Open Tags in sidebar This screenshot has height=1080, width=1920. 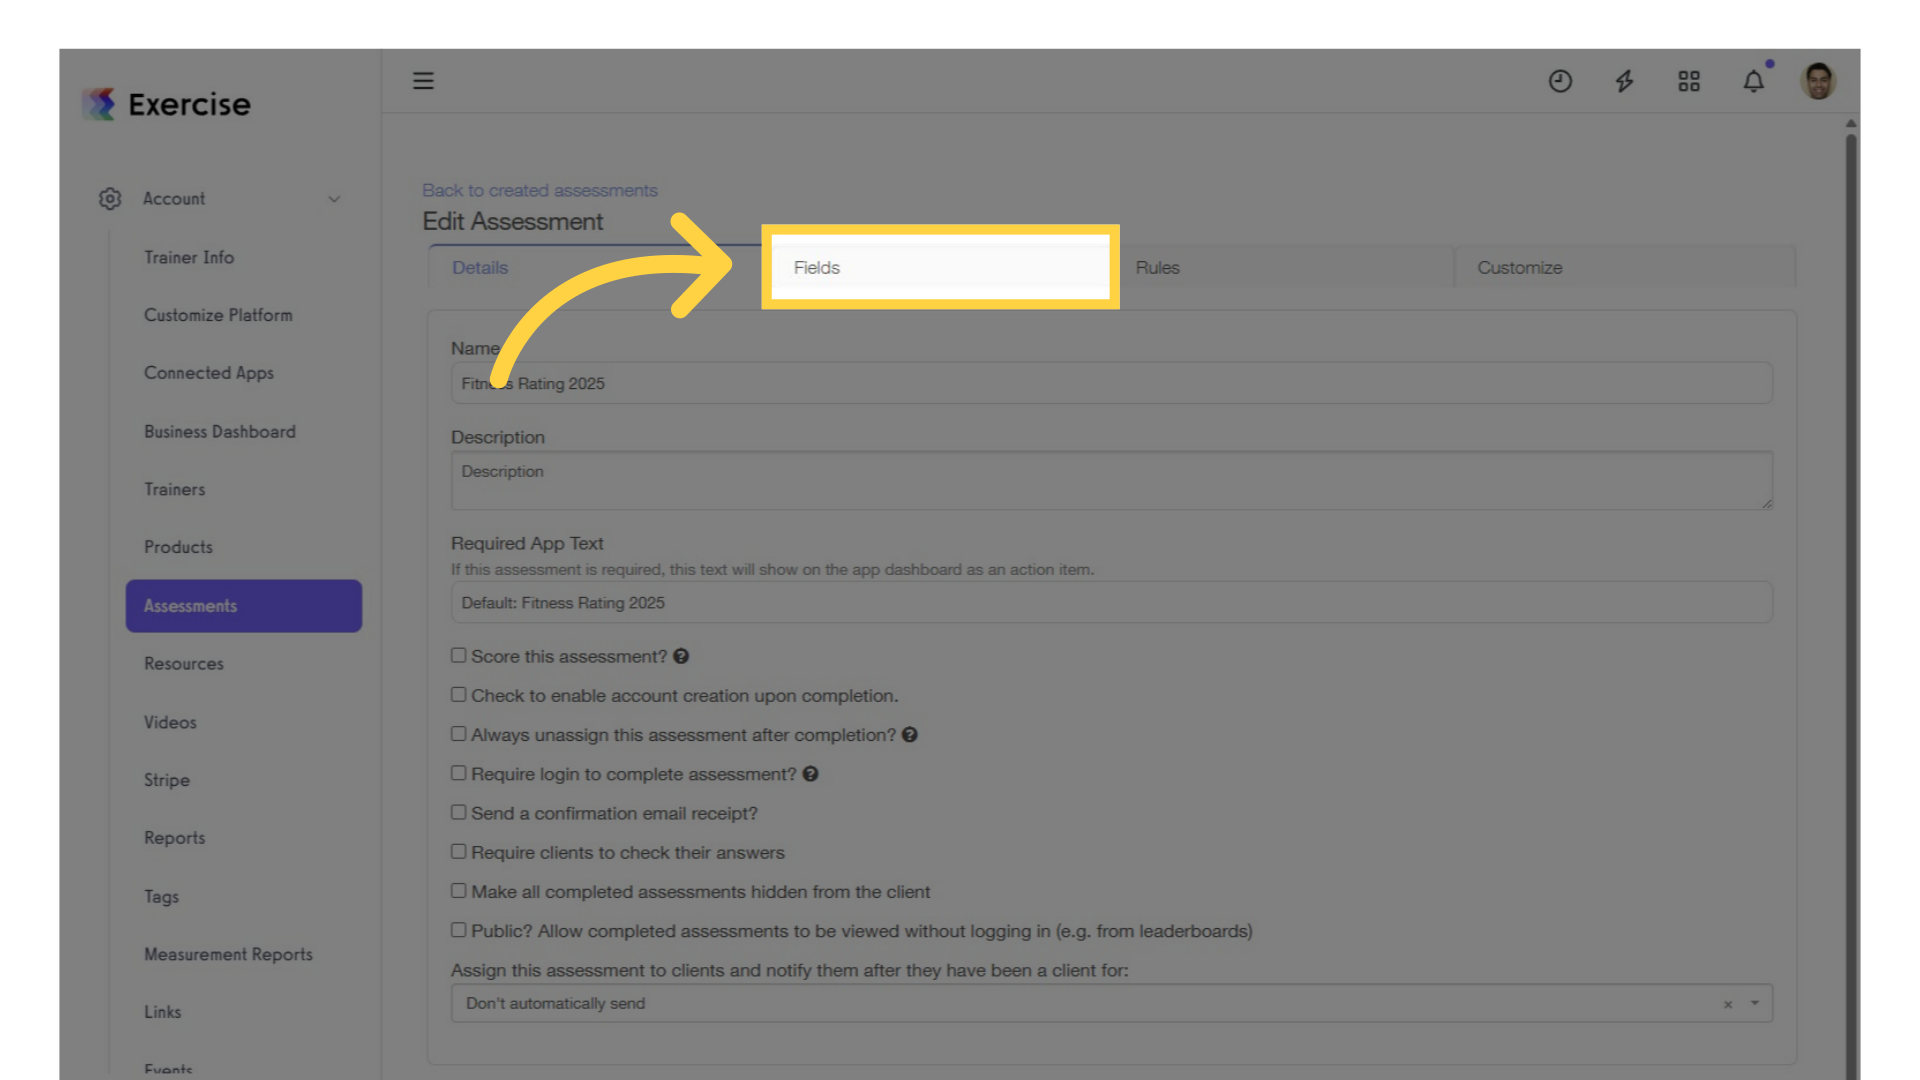[162, 896]
